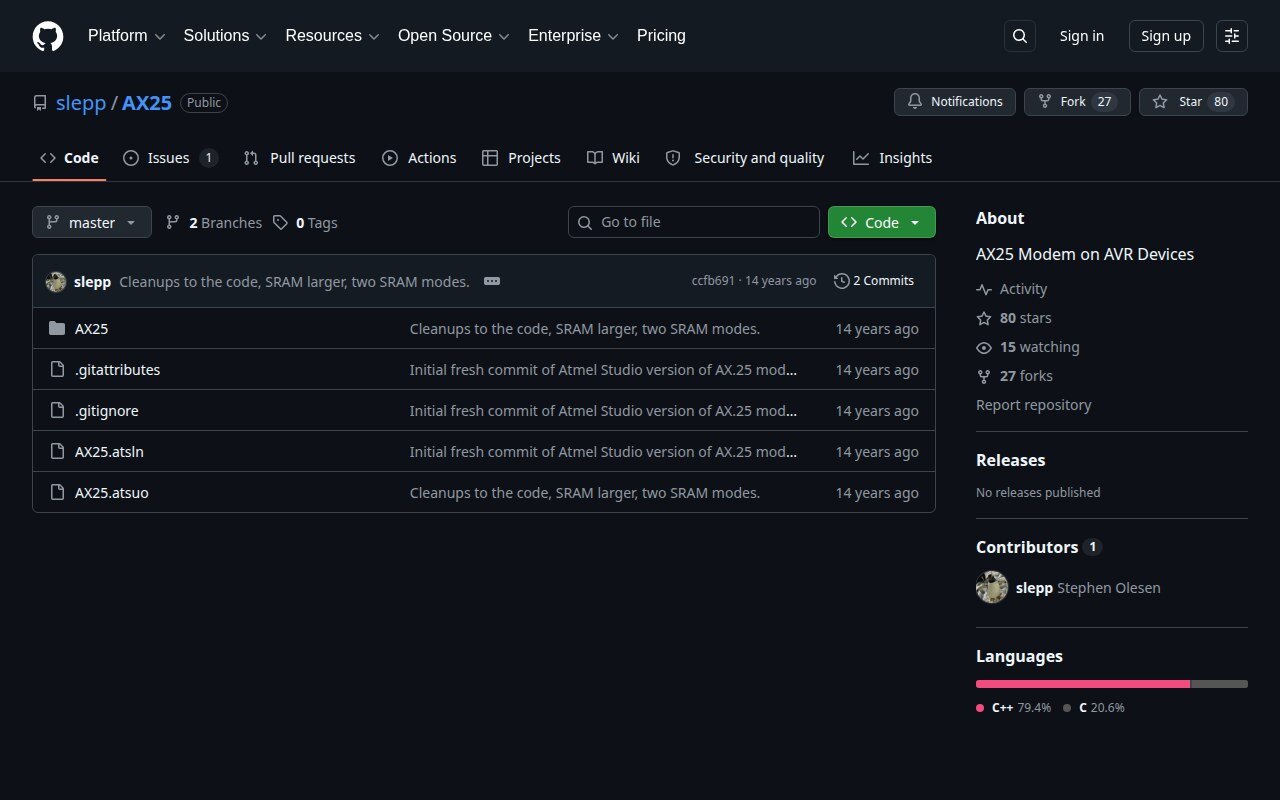Viewport: 1280px width, 800px height.
Task: Open the AX25 folder
Action: 91,328
